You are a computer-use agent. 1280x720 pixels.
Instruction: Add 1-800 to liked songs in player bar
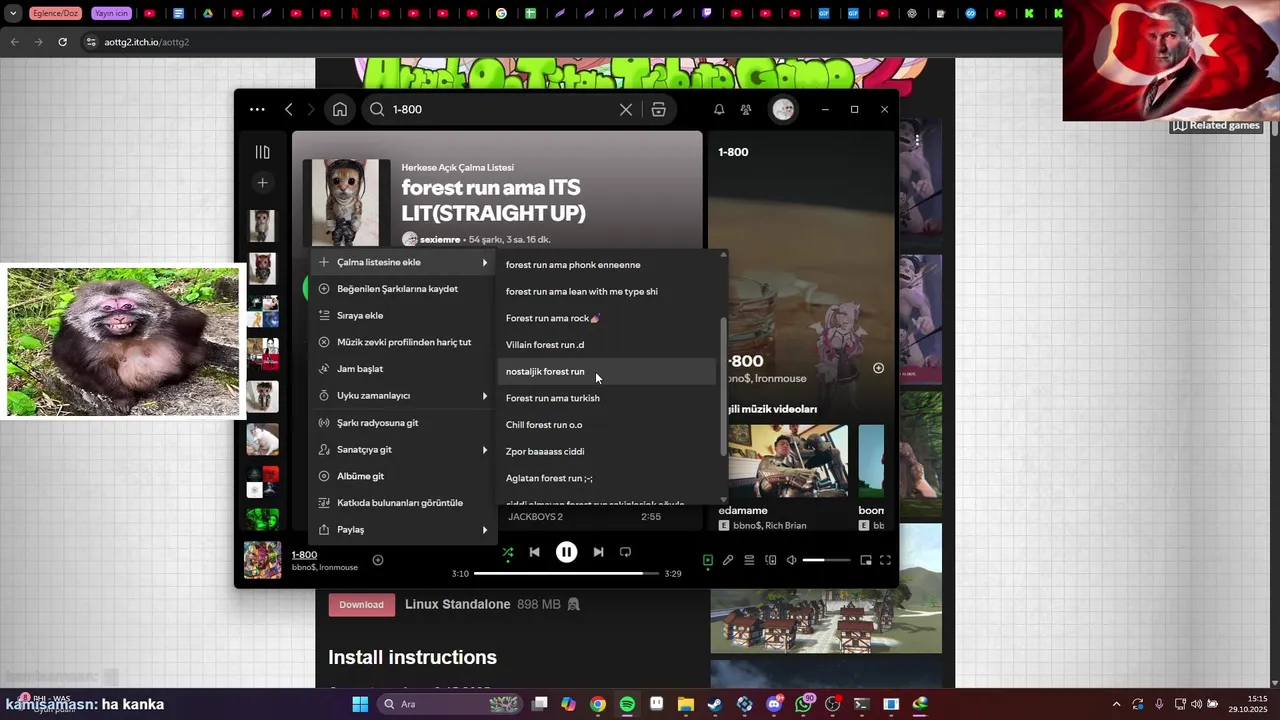pyautogui.click(x=378, y=560)
